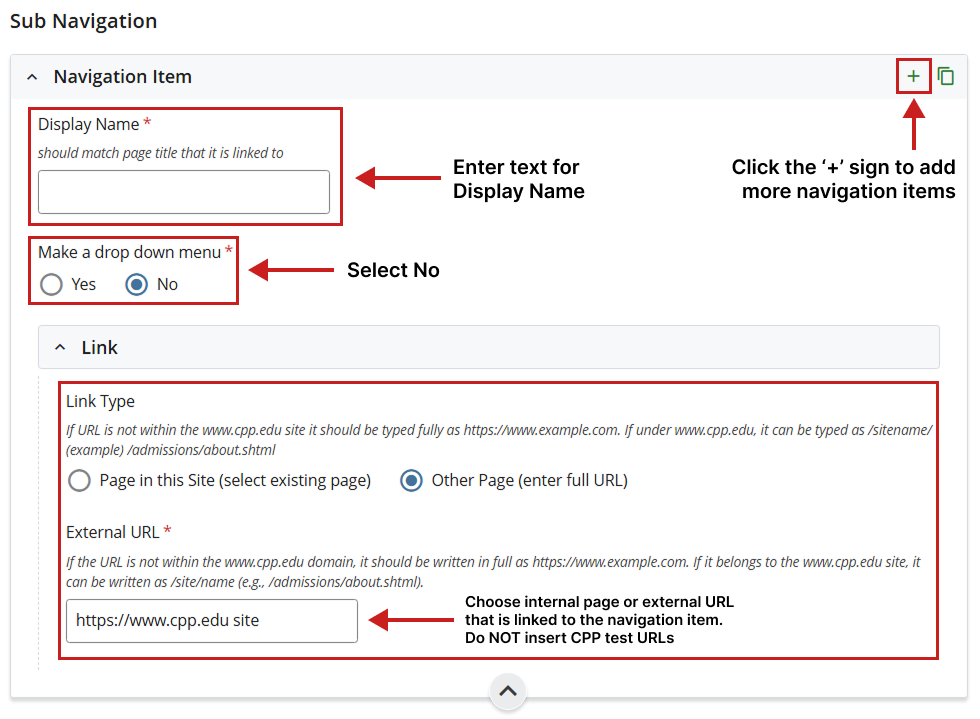
Task: Click the Display Name text field
Action: point(184,192)
